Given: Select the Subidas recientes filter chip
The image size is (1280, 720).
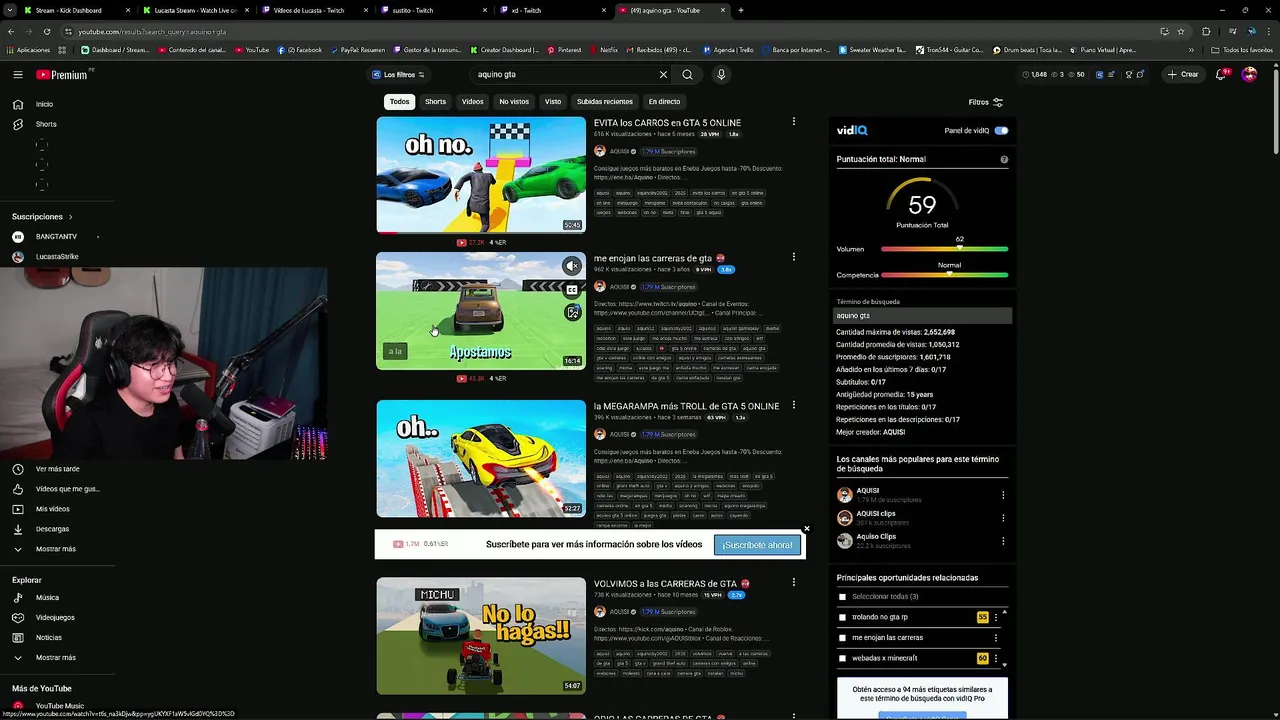Looking at the screenshot, I should 605,102.
